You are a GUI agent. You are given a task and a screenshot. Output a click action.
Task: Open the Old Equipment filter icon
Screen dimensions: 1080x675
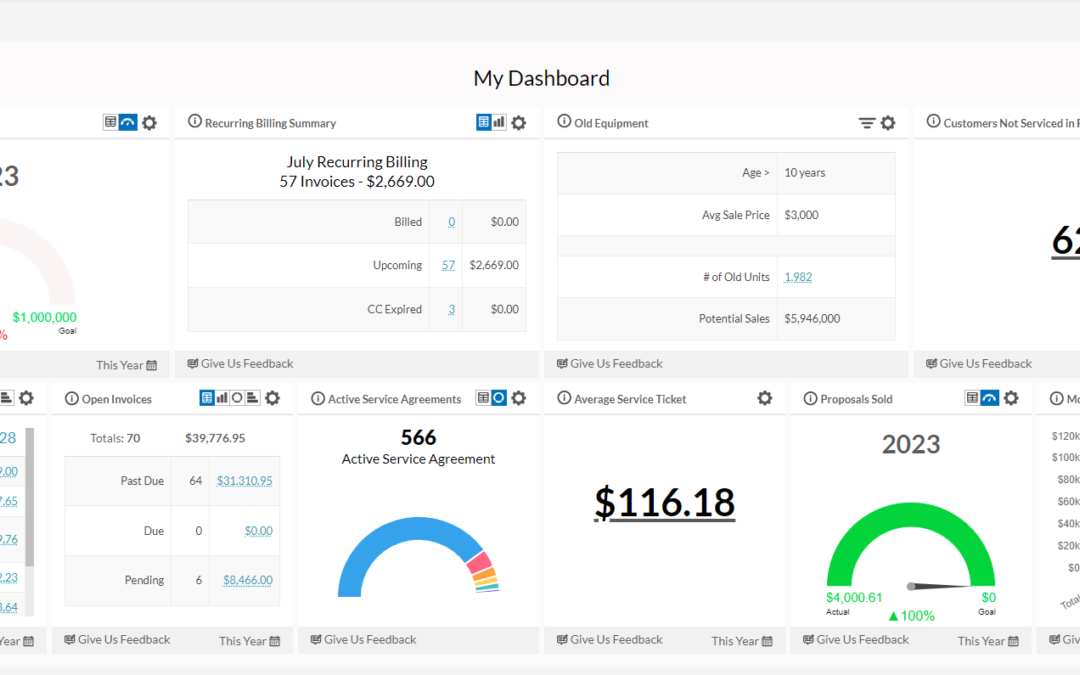click(866, 122)
